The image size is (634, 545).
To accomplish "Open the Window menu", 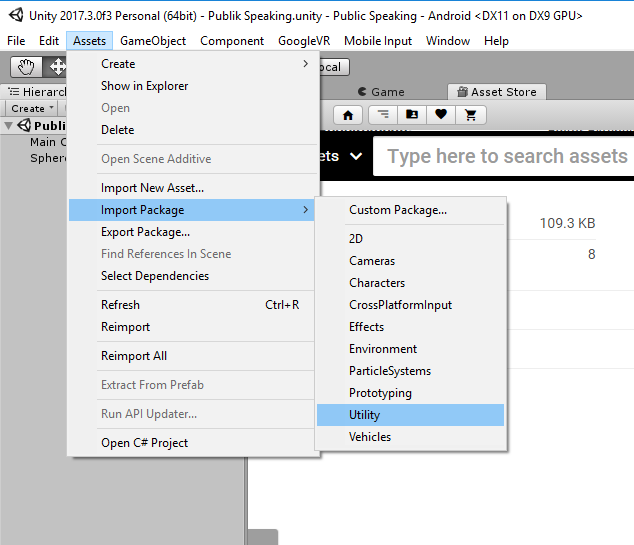I will 448,41.
